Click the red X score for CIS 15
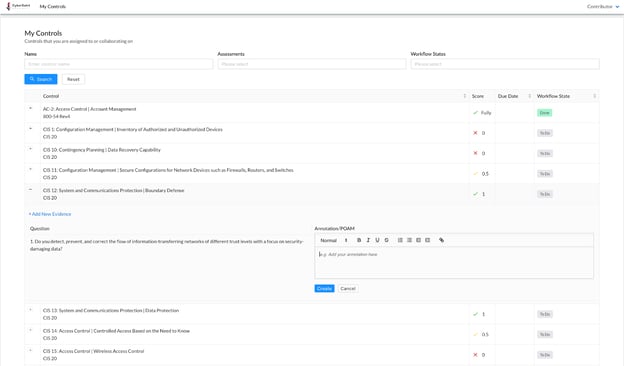The image size is (624, 366). (x=475, y=355)
